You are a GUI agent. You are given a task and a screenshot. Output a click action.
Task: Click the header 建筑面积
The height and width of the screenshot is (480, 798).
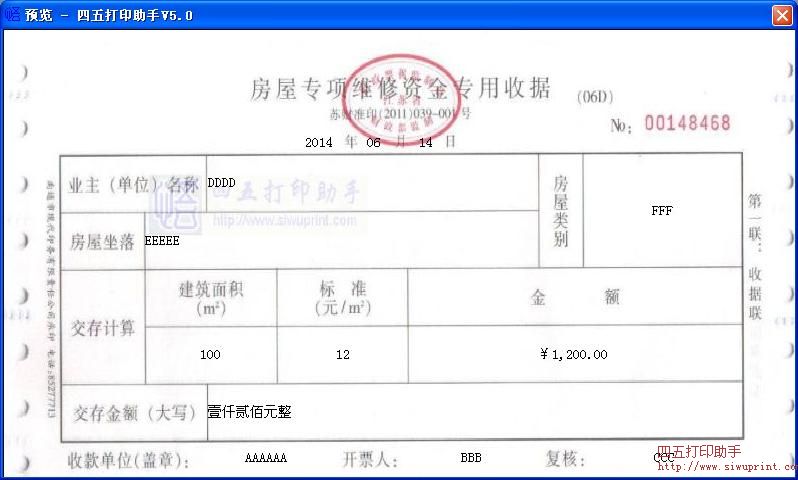(x=211, y=289)
